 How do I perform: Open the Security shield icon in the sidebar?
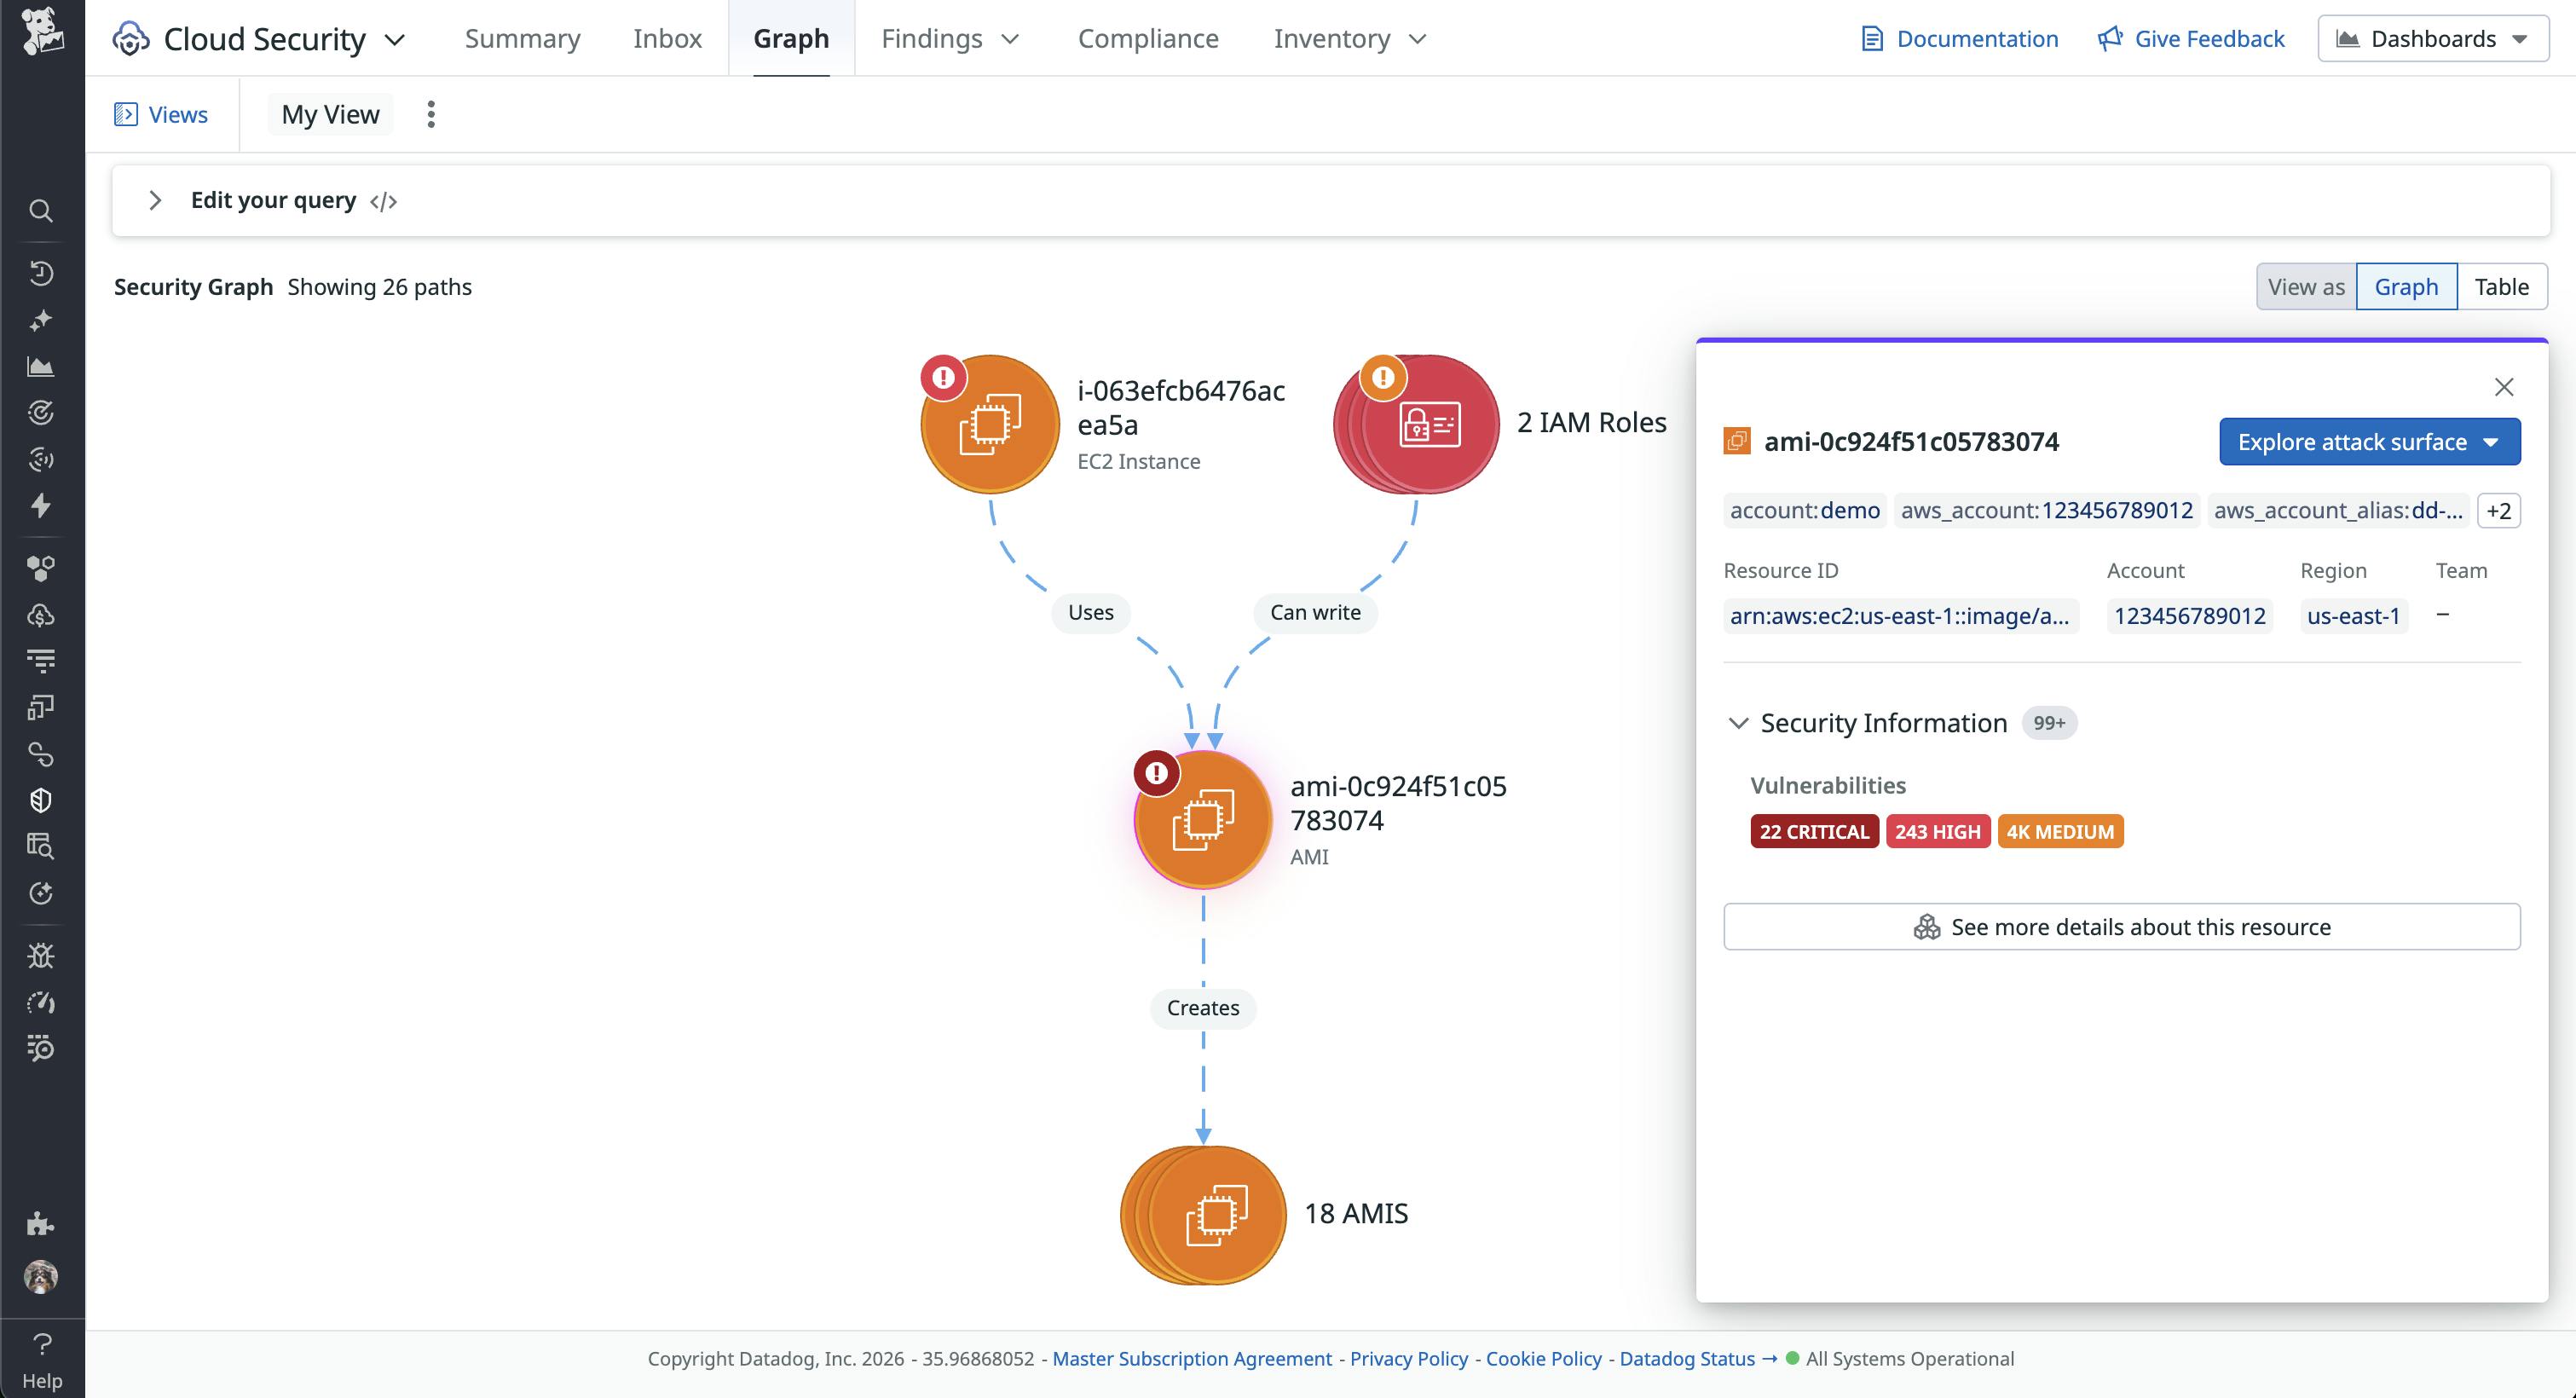tap(41, 799)
